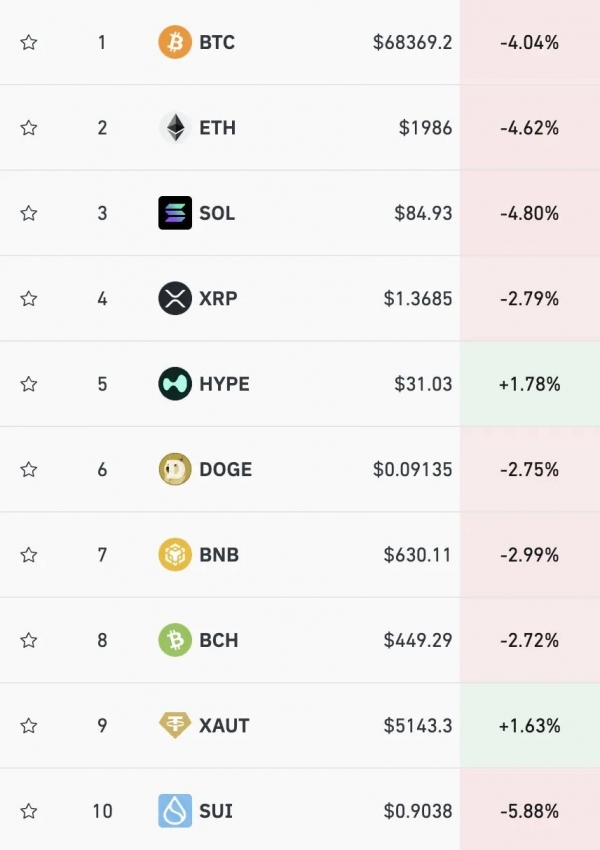Select the BNB price $630.11
The image size is (600, 850).
click(417, 554)
